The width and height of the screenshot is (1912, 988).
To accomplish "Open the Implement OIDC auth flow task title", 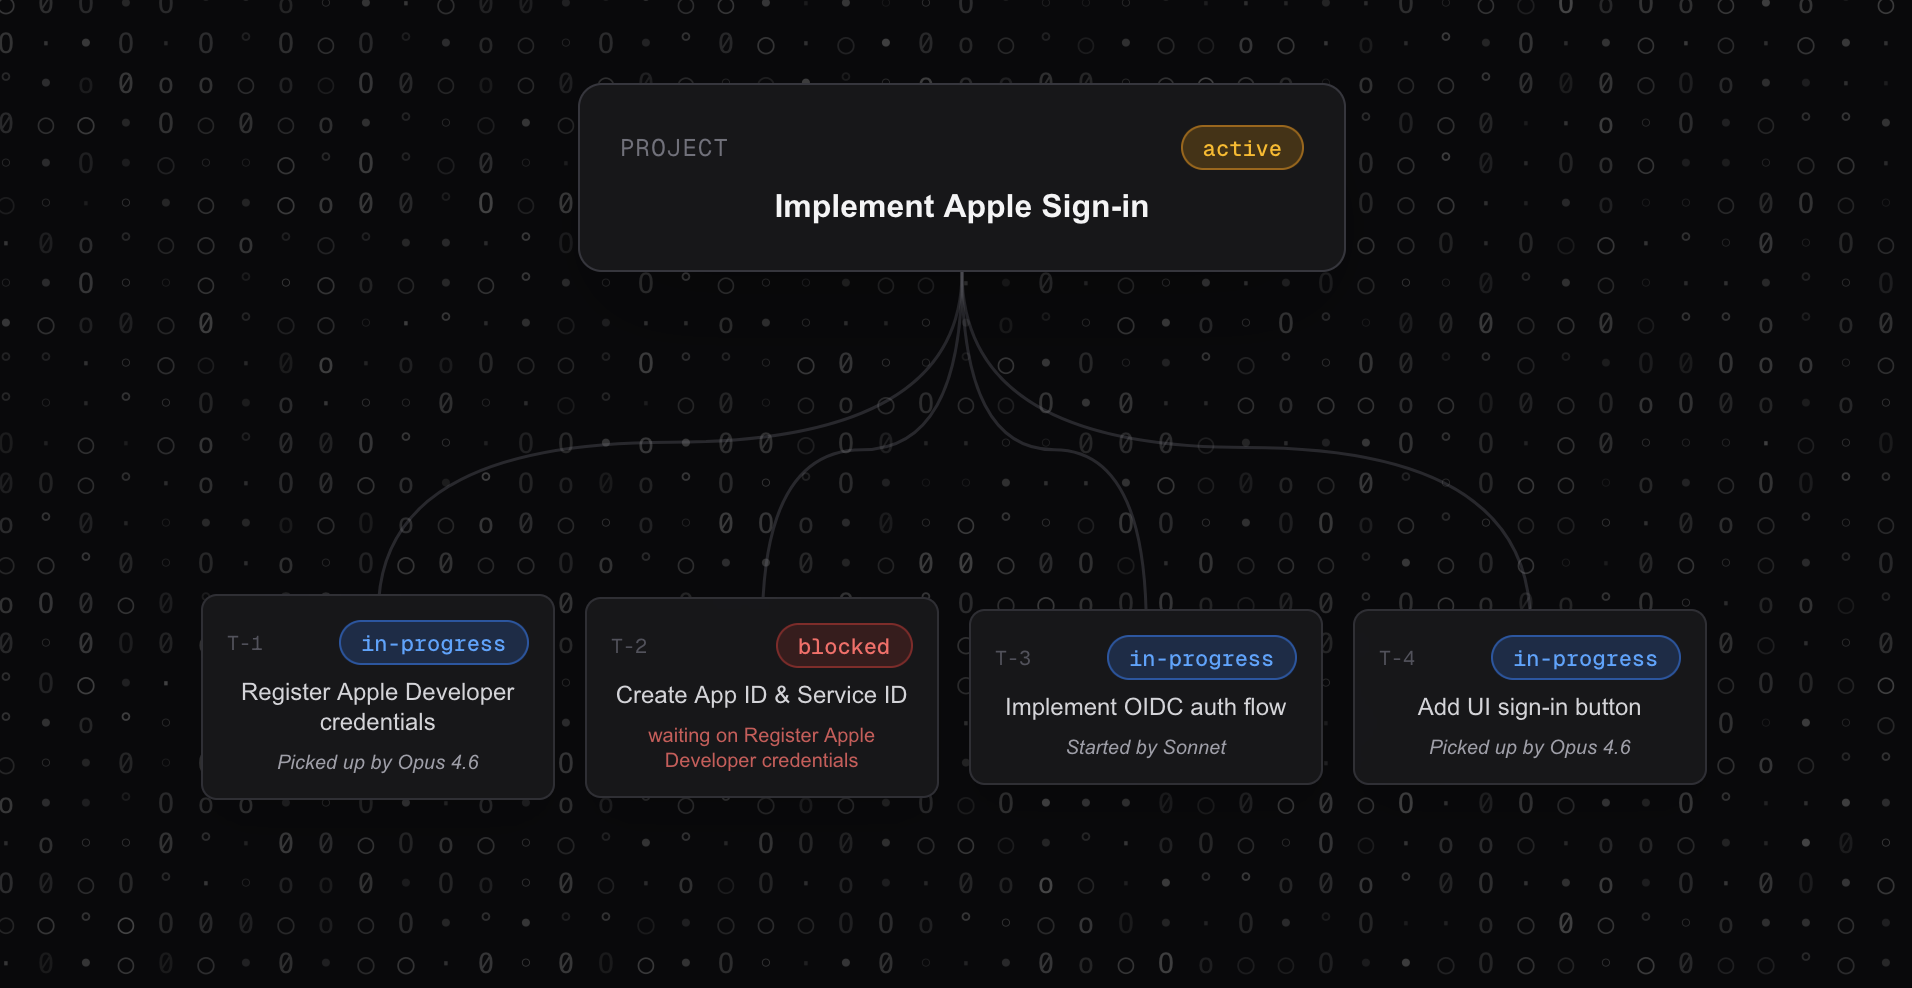I will pyautogui.click(x=1146, y=707).
